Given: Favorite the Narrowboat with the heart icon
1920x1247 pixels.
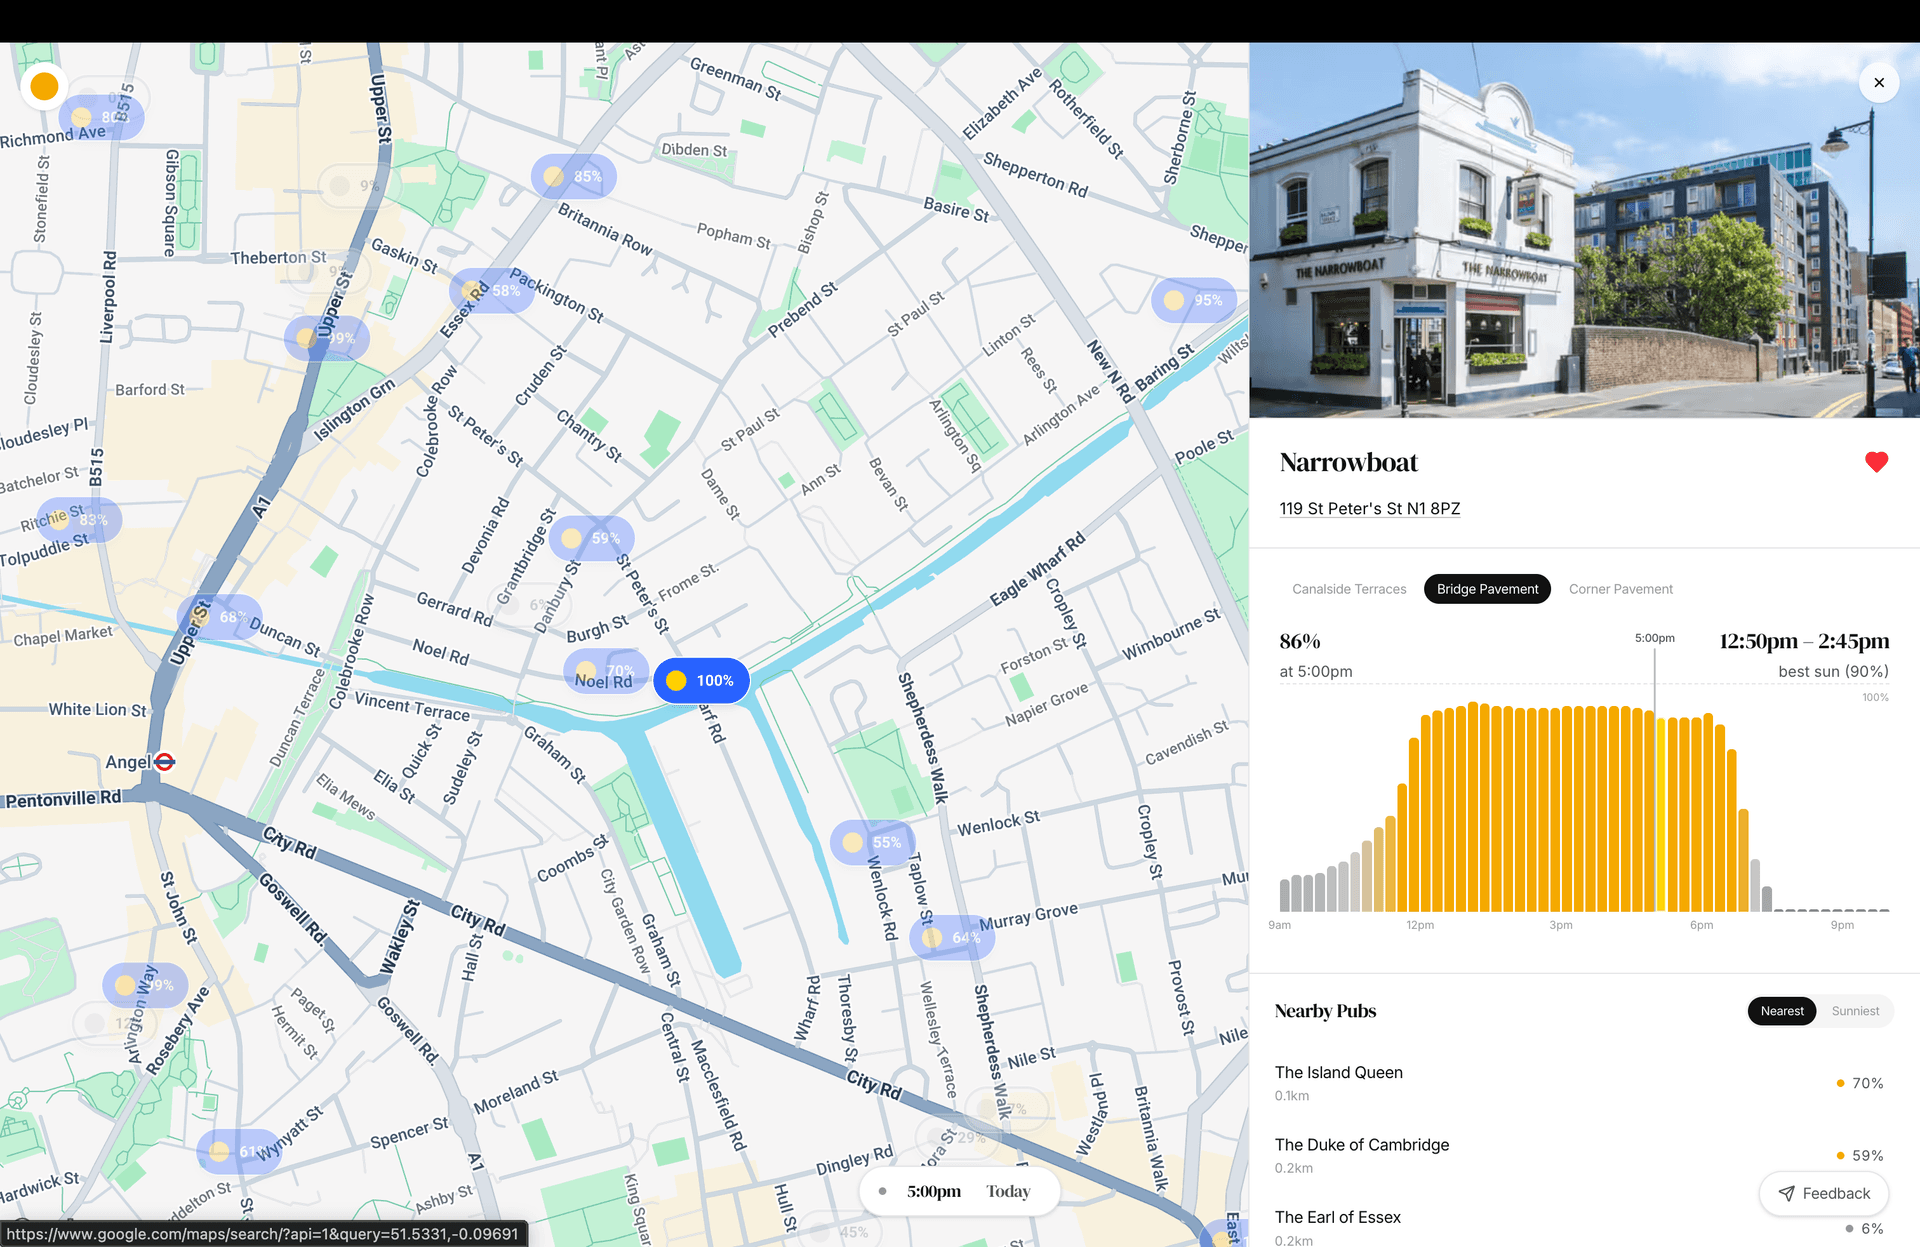Looking at the screenshot, I should [x=1876, y=462].
